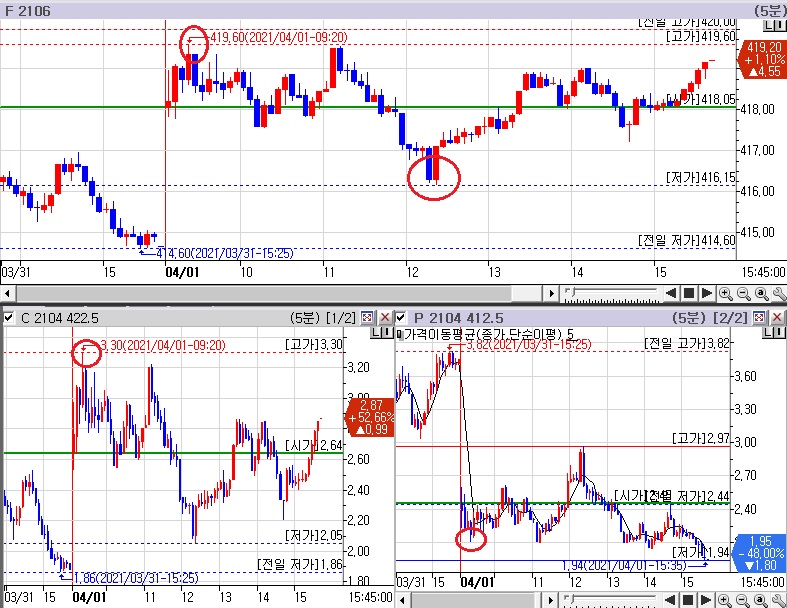Open wrench settings for P 2104 chart
Image resolution: width=787 pixels, height=608 pixels.
779,600
